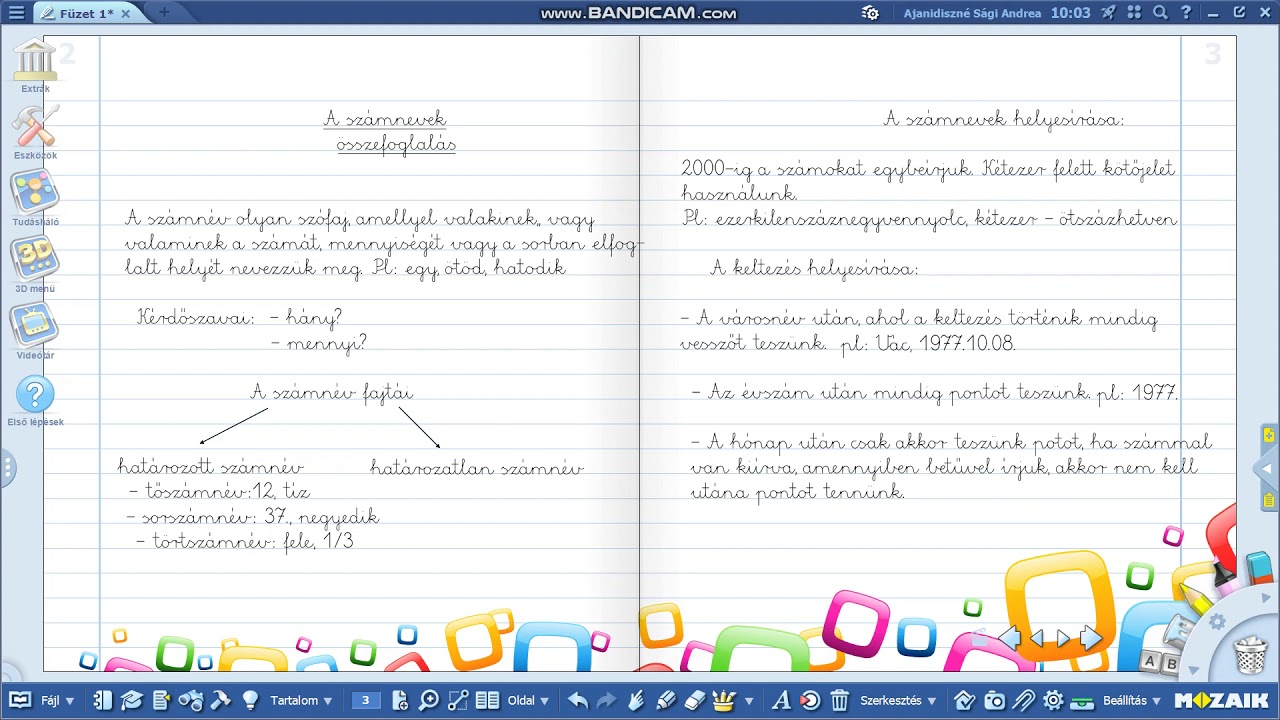Select the hand pointer tool
1280x720 pixels.
click(636, 700)
